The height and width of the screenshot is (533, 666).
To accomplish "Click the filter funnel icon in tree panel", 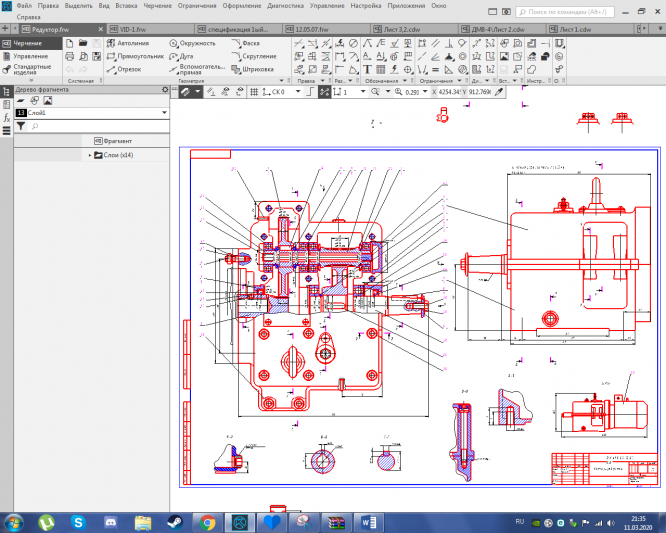I will 20,126.
